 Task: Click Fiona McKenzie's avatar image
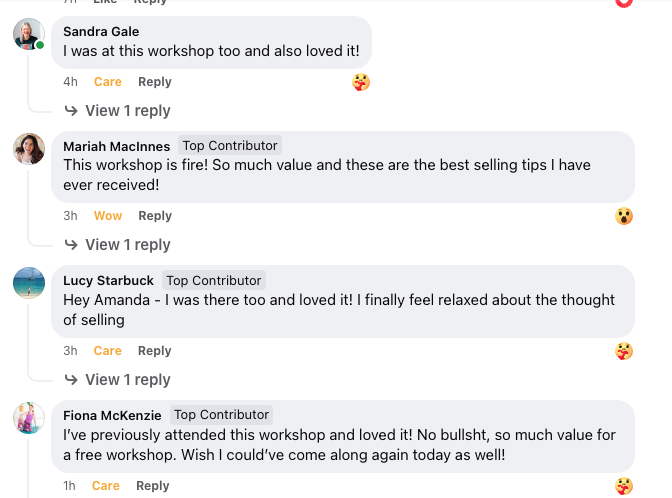pyautogui.click(x=28, y=417)
